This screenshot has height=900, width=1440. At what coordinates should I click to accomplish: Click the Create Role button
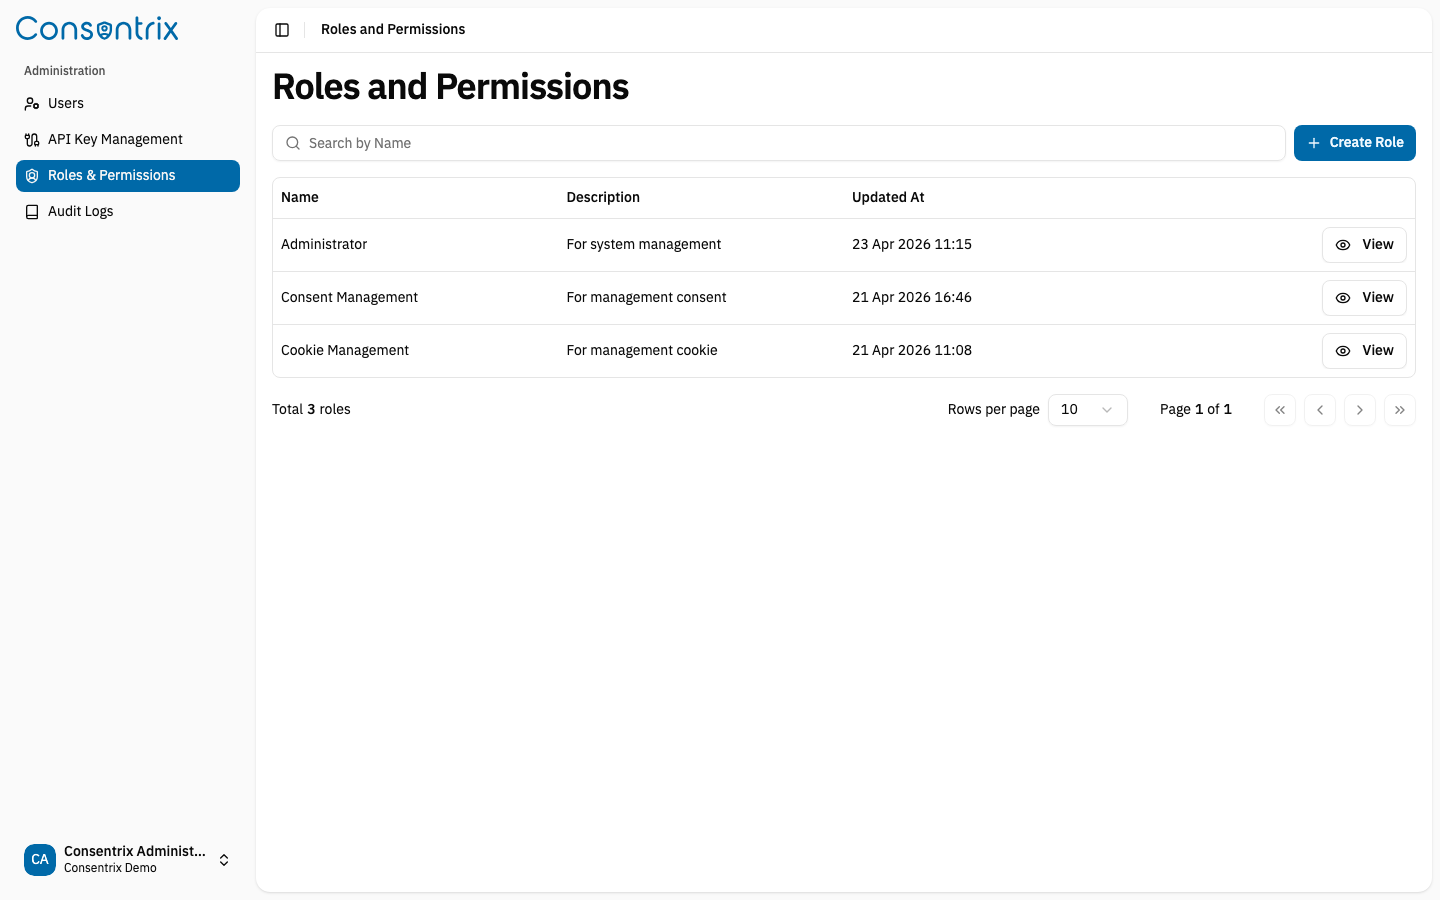[x=1355, y=143]
